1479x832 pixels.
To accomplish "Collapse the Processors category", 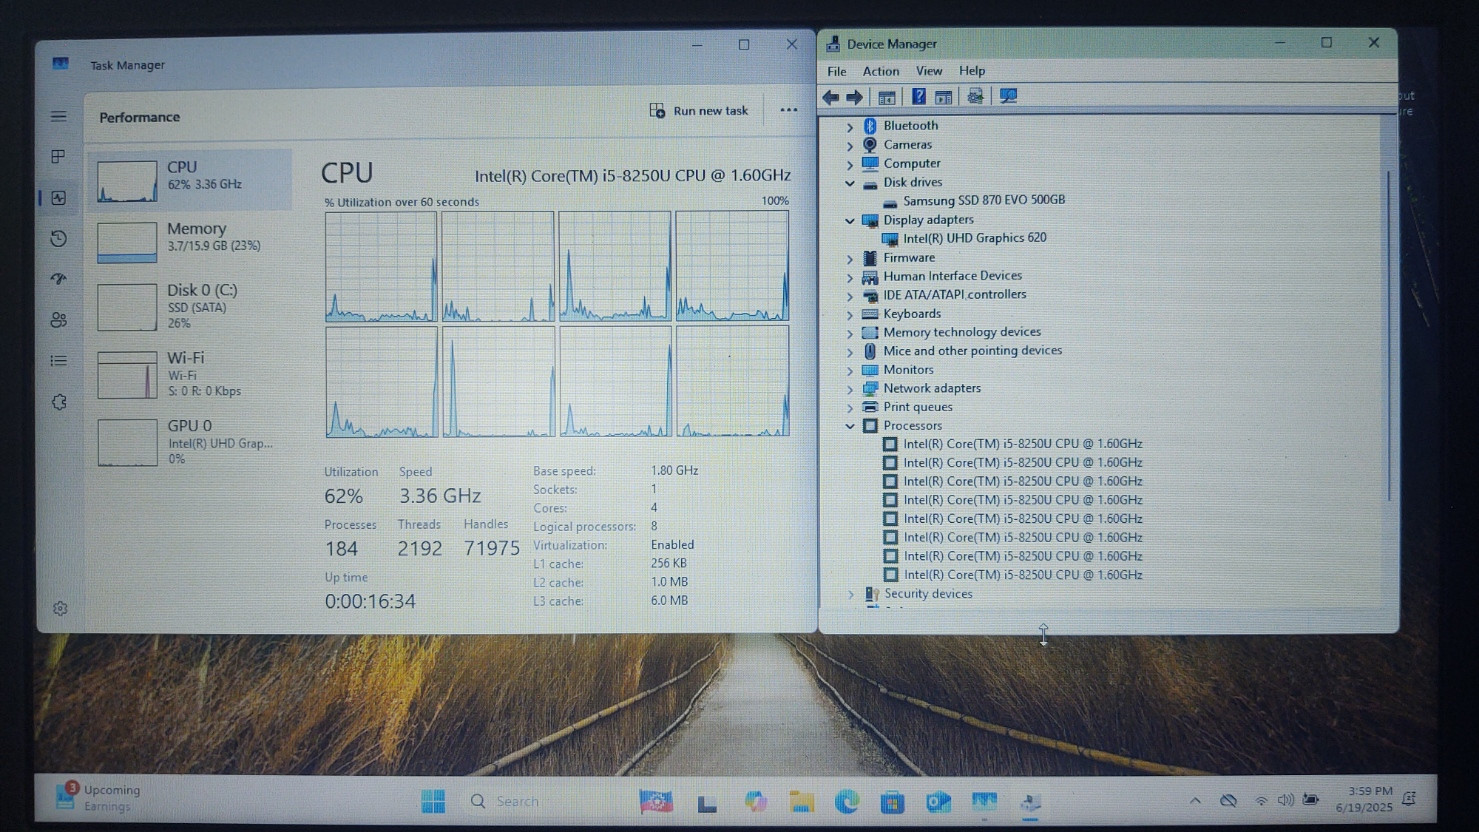I will click(850, 426).
